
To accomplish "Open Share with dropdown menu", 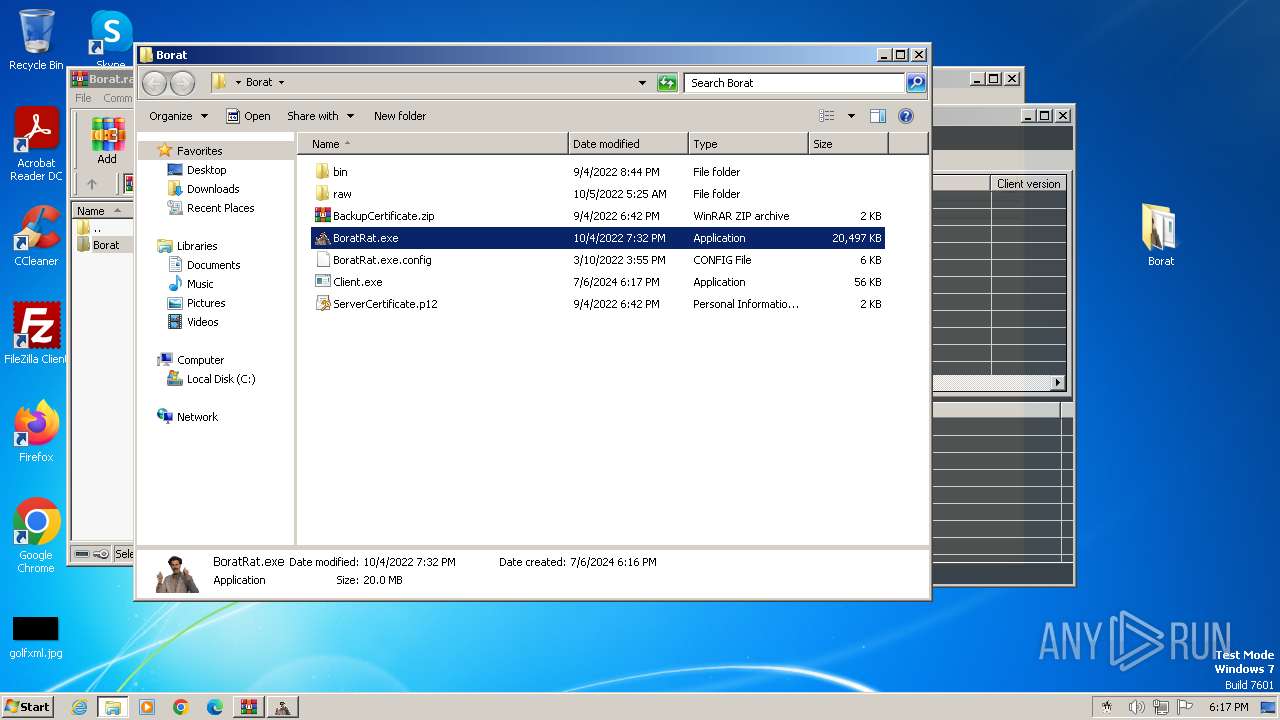I will (320, 116).
